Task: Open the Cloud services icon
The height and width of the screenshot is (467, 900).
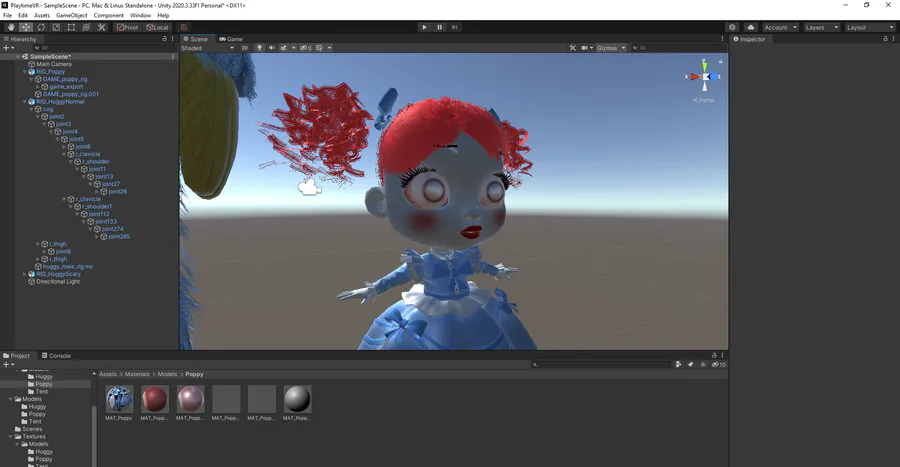Action: point(750,27)
